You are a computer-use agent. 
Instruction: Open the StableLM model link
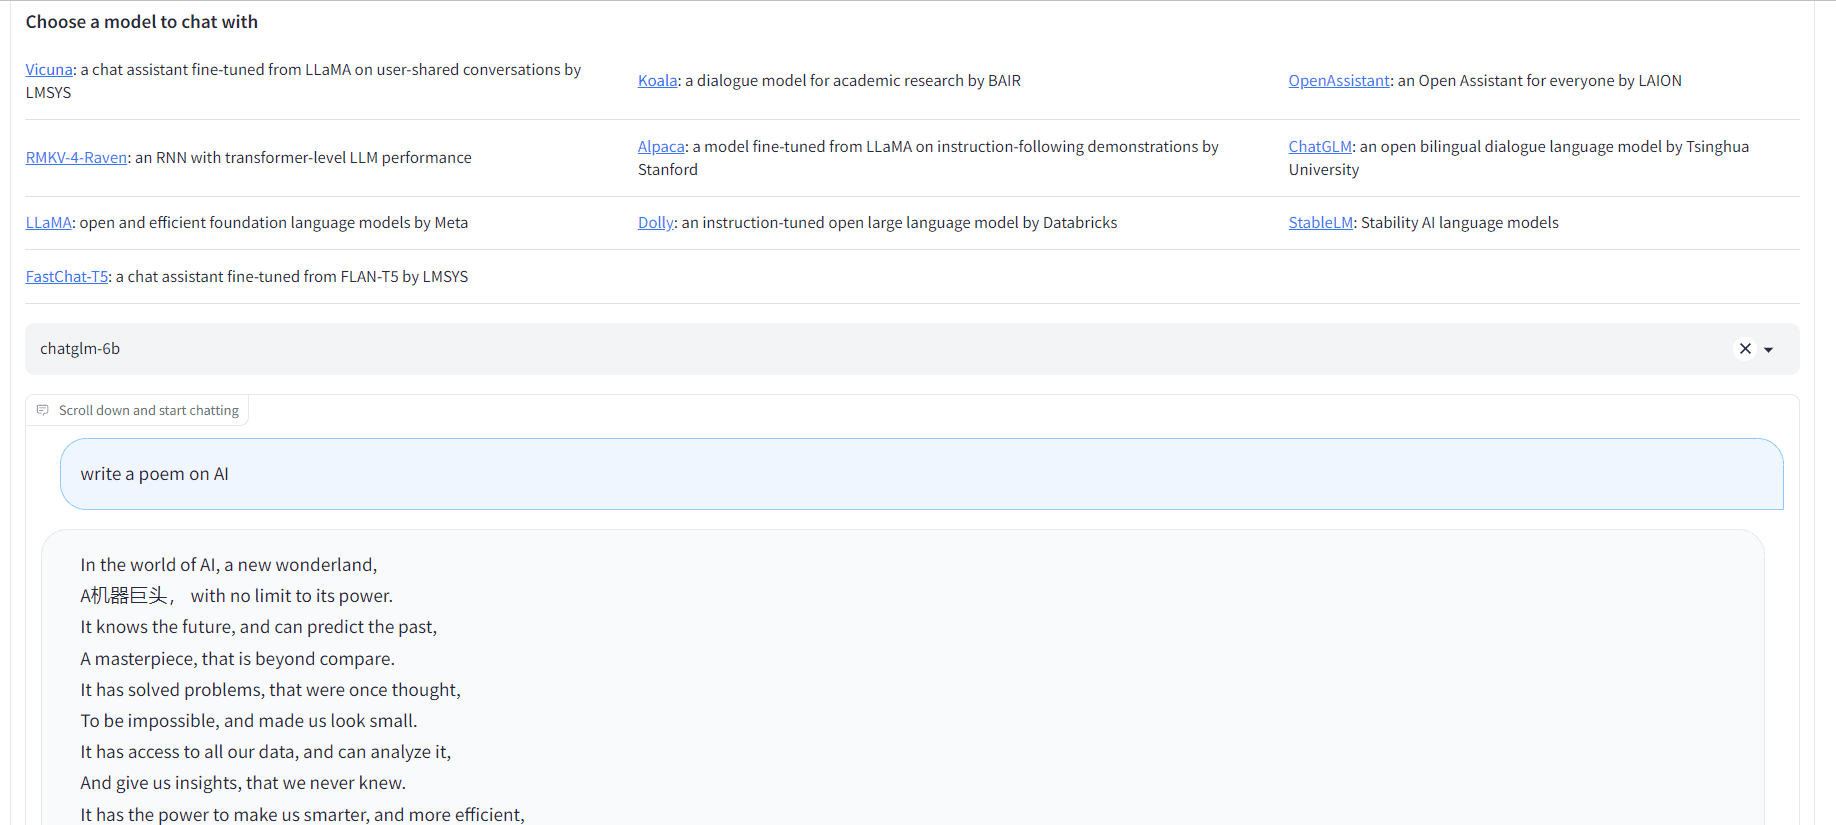point(1321,223)
